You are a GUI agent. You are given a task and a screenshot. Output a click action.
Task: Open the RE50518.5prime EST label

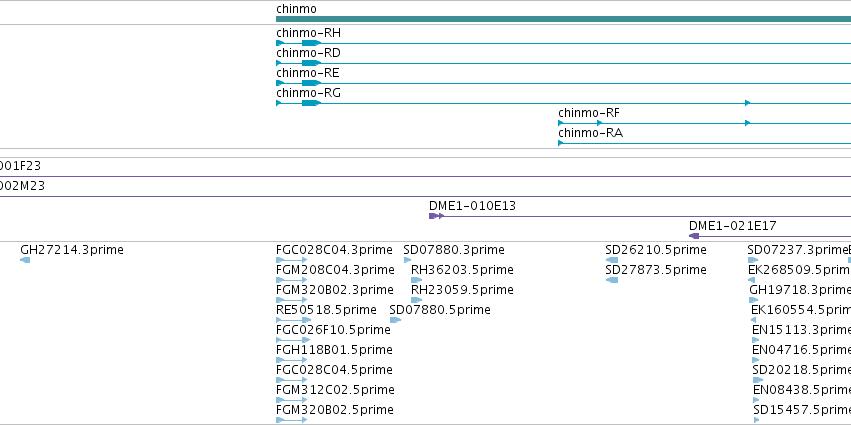(x=326, y=310)
